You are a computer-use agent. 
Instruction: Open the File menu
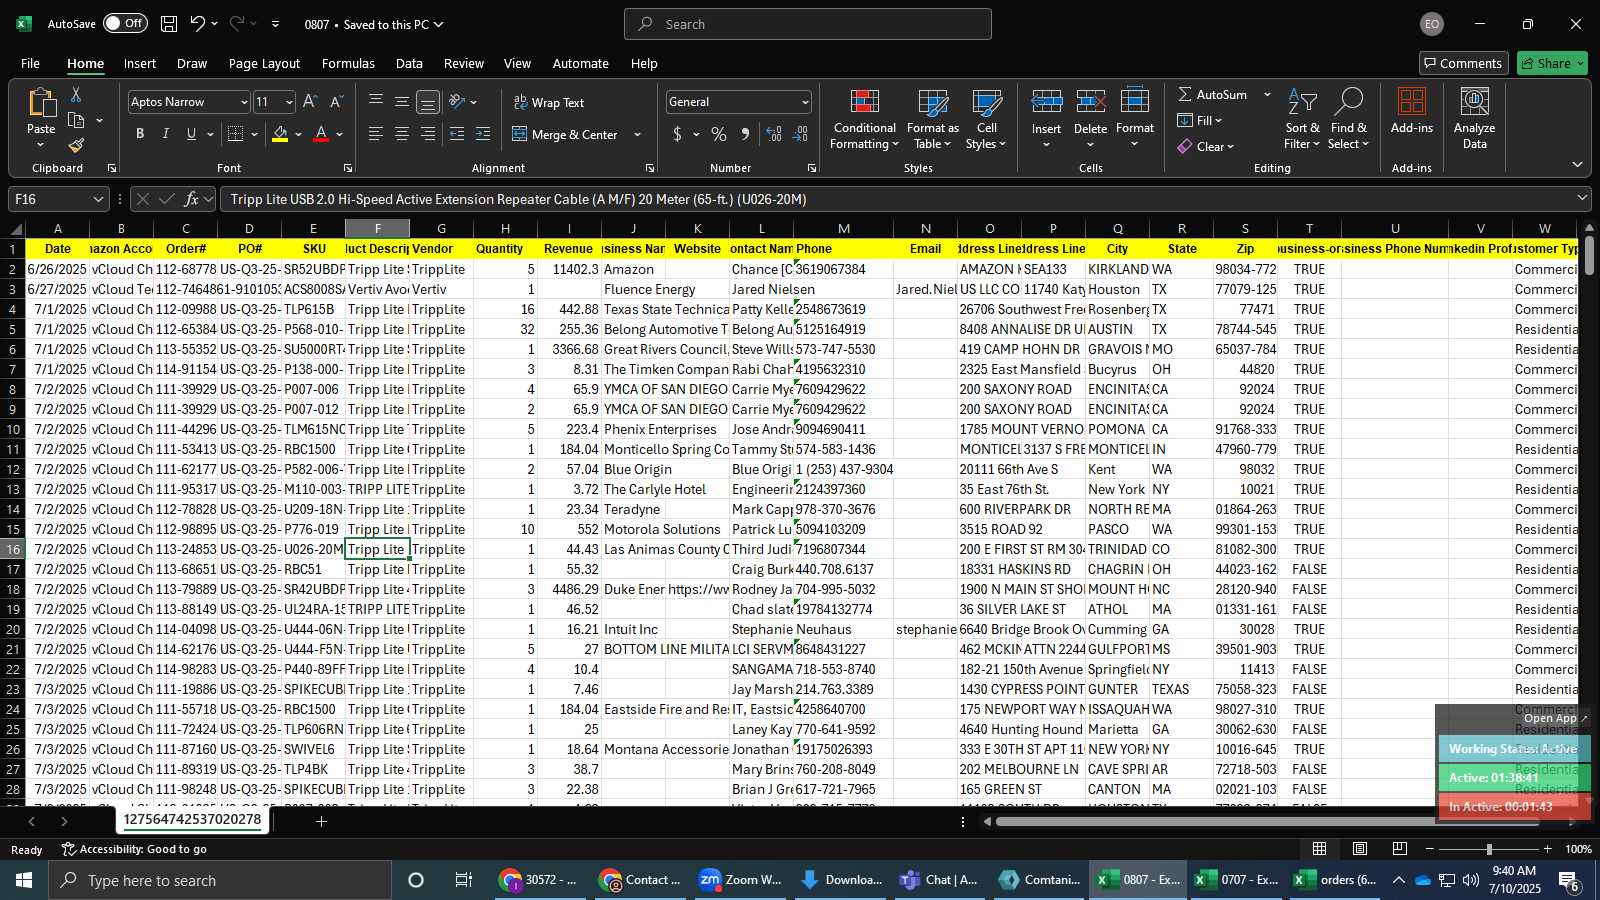click(31, 63)
